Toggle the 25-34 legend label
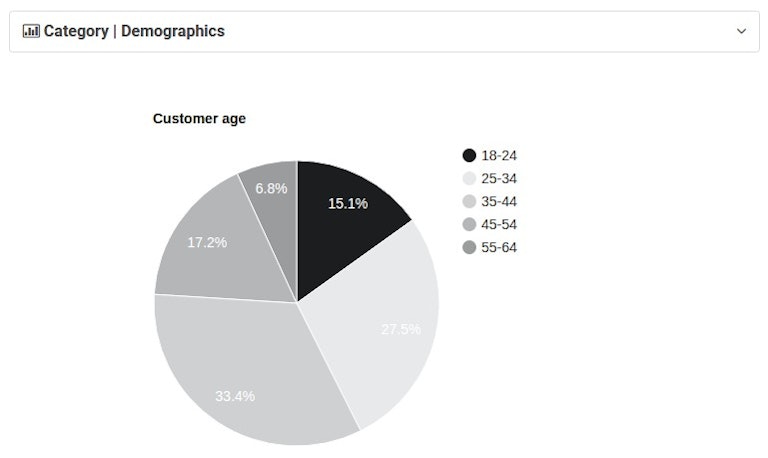 499,178
